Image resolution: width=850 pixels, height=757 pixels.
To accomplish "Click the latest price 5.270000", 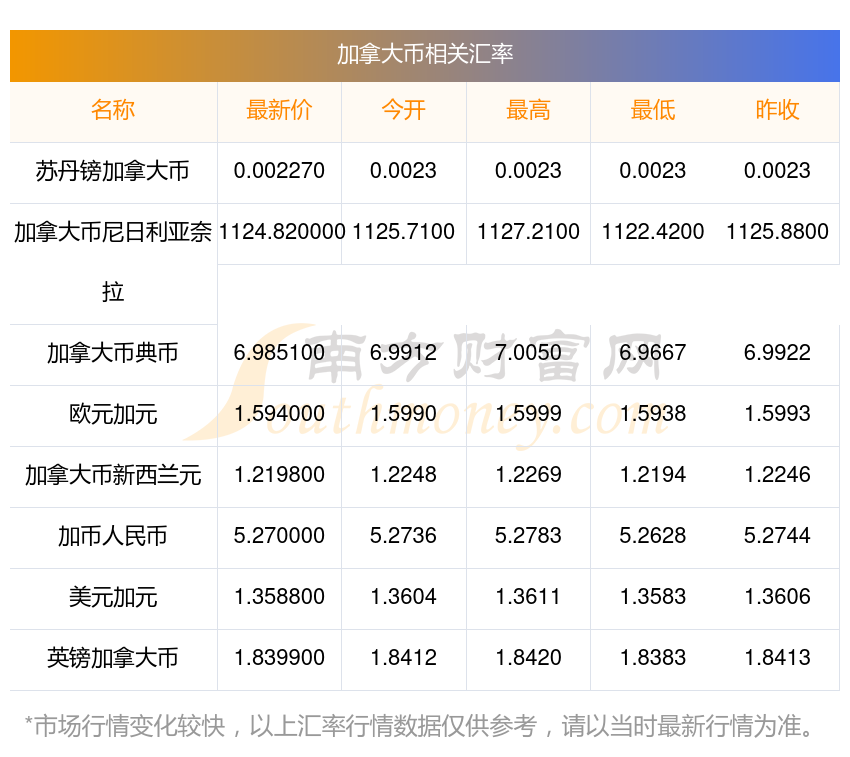I will coord(279,536).
